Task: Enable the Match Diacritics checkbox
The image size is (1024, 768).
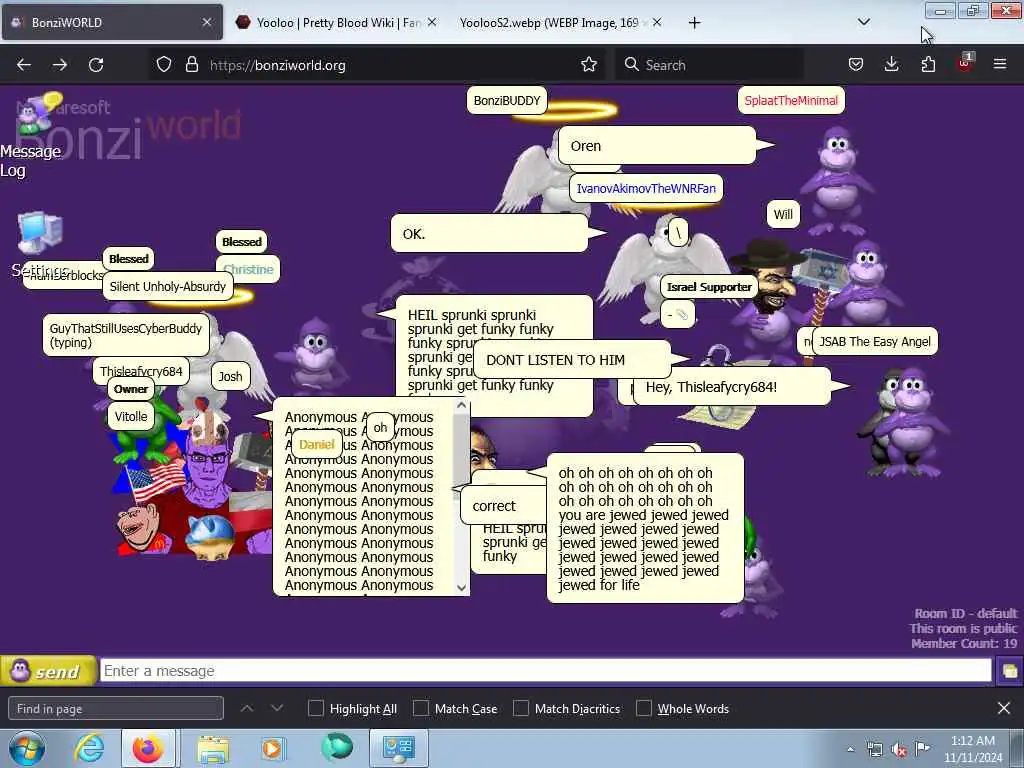Action: pyautogui.click(x=521, y=709)
